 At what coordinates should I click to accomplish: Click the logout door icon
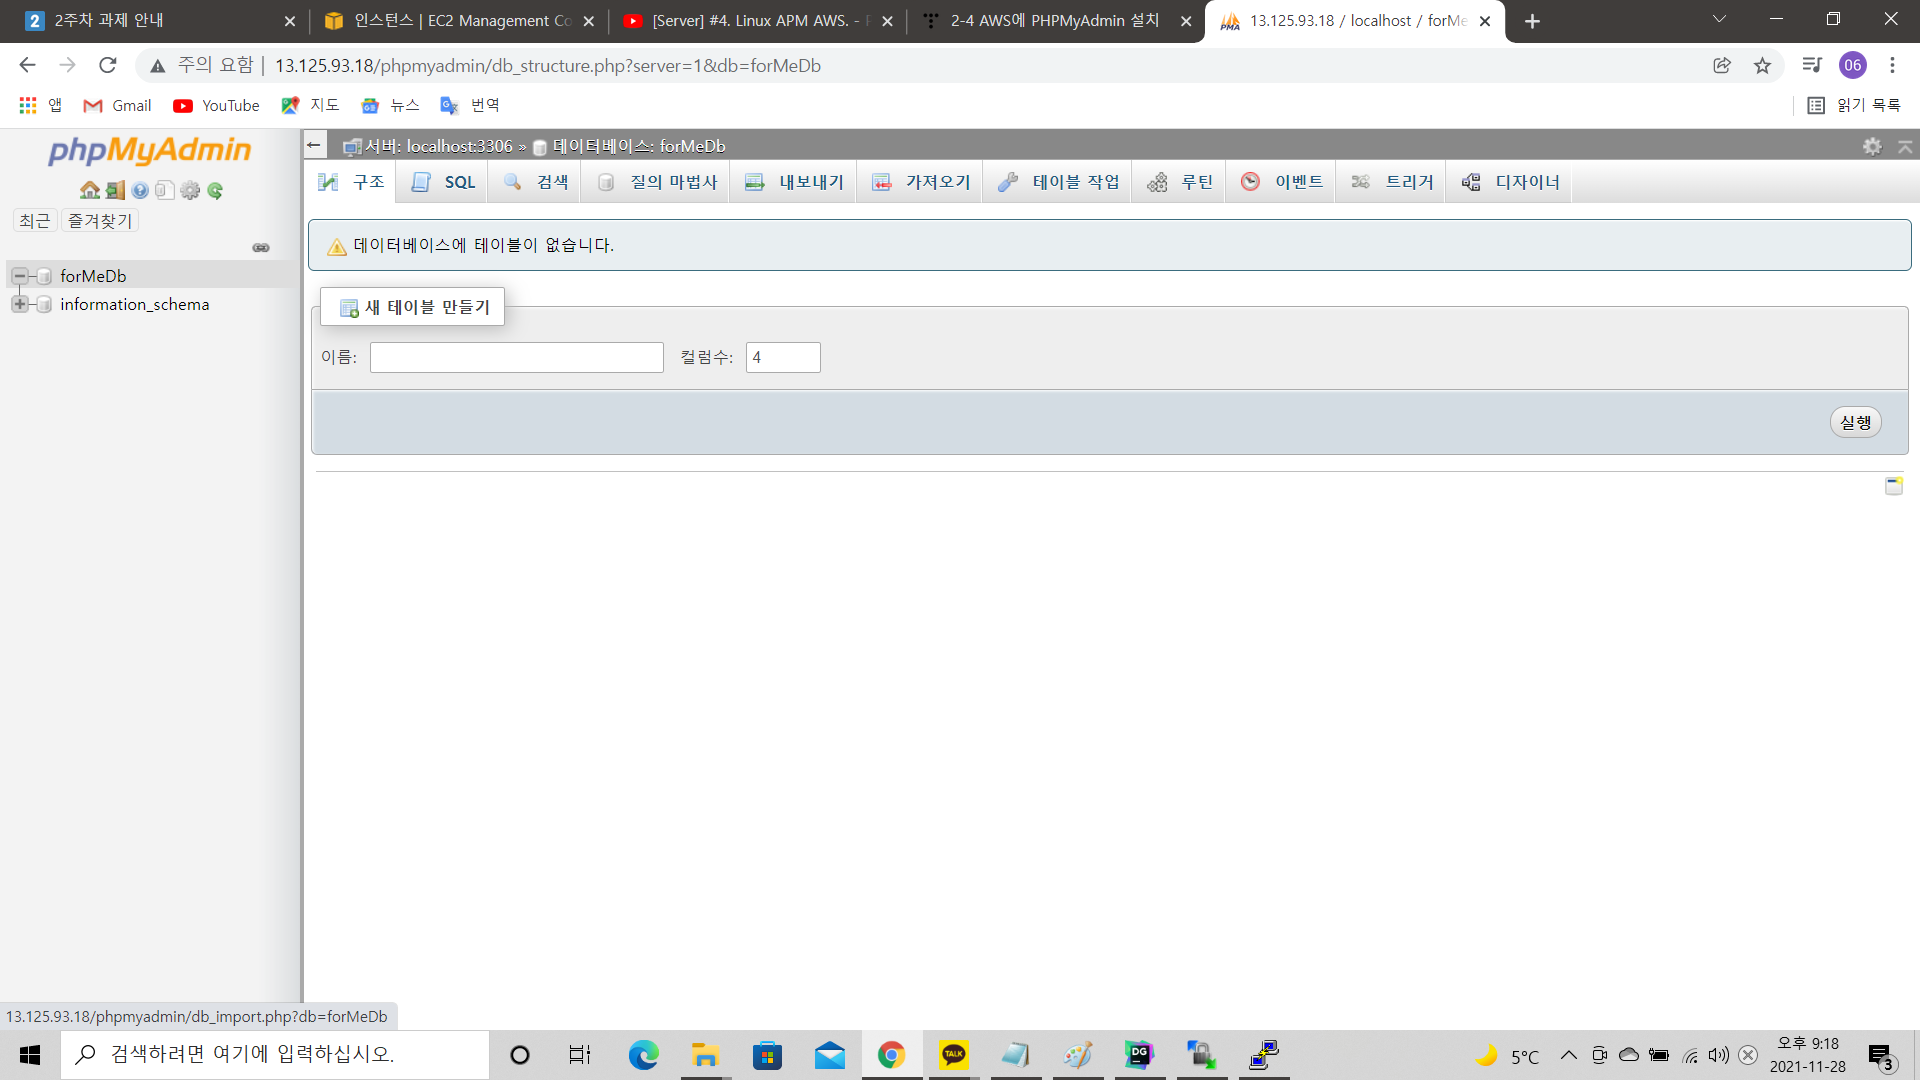(x=115, y=190)
